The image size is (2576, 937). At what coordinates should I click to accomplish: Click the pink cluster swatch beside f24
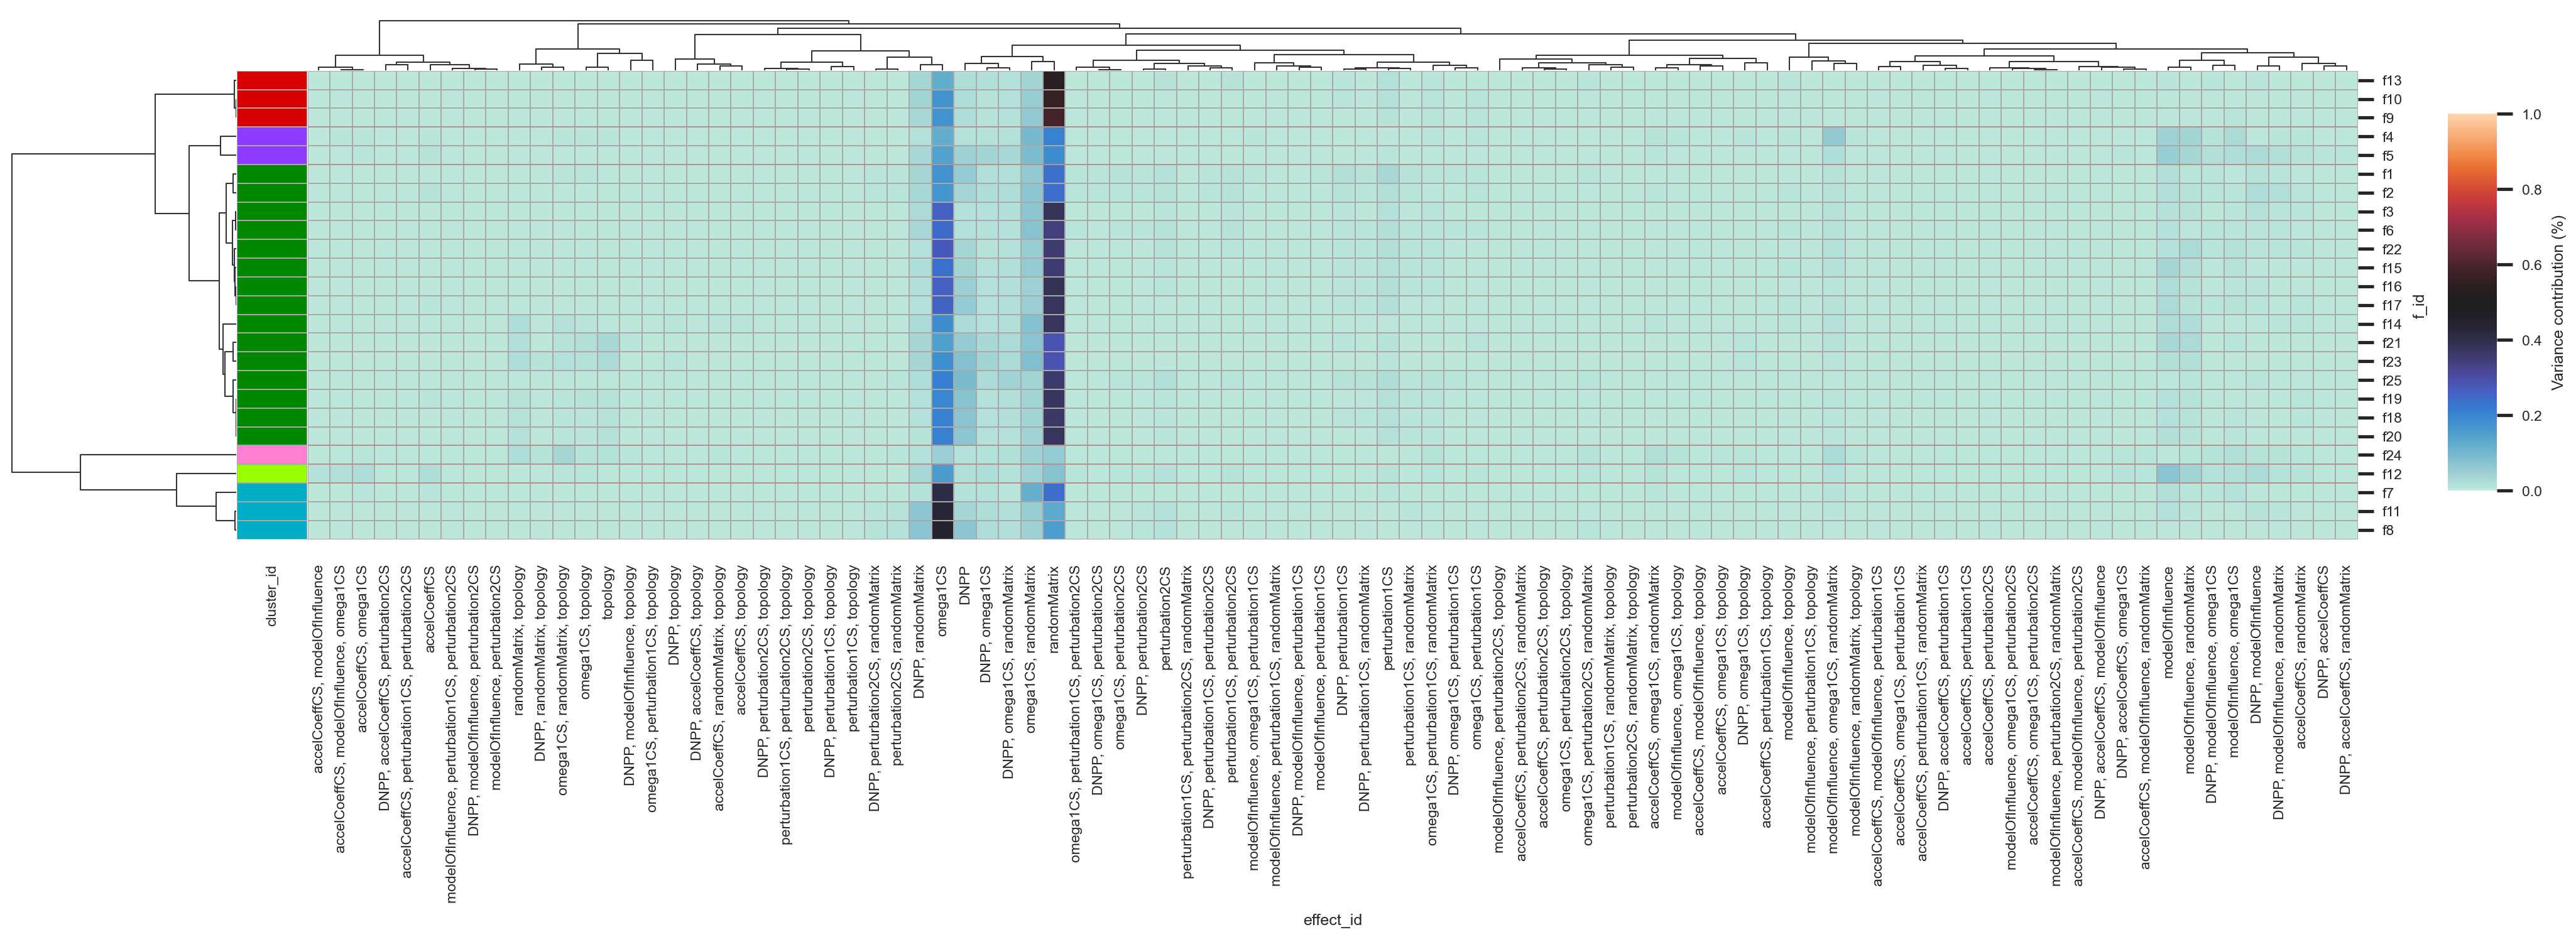pos(271,455)
